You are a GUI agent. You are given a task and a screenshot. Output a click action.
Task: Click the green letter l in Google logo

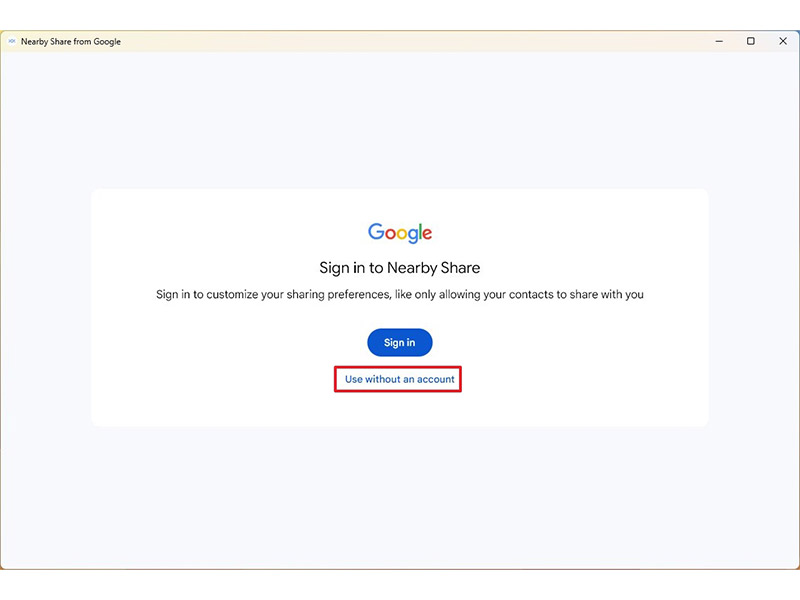click(x=418, y=231)
